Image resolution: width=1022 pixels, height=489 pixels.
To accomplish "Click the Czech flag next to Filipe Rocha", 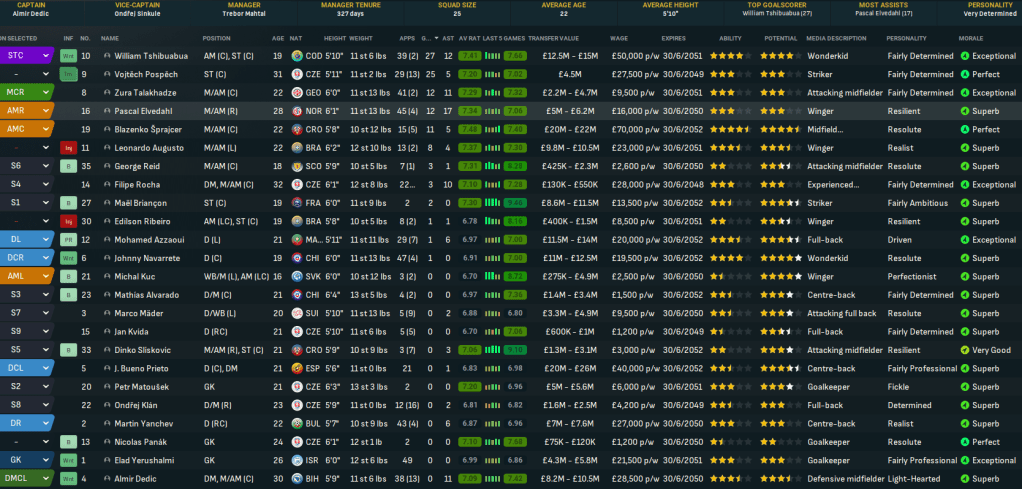I will click(297, 185).
